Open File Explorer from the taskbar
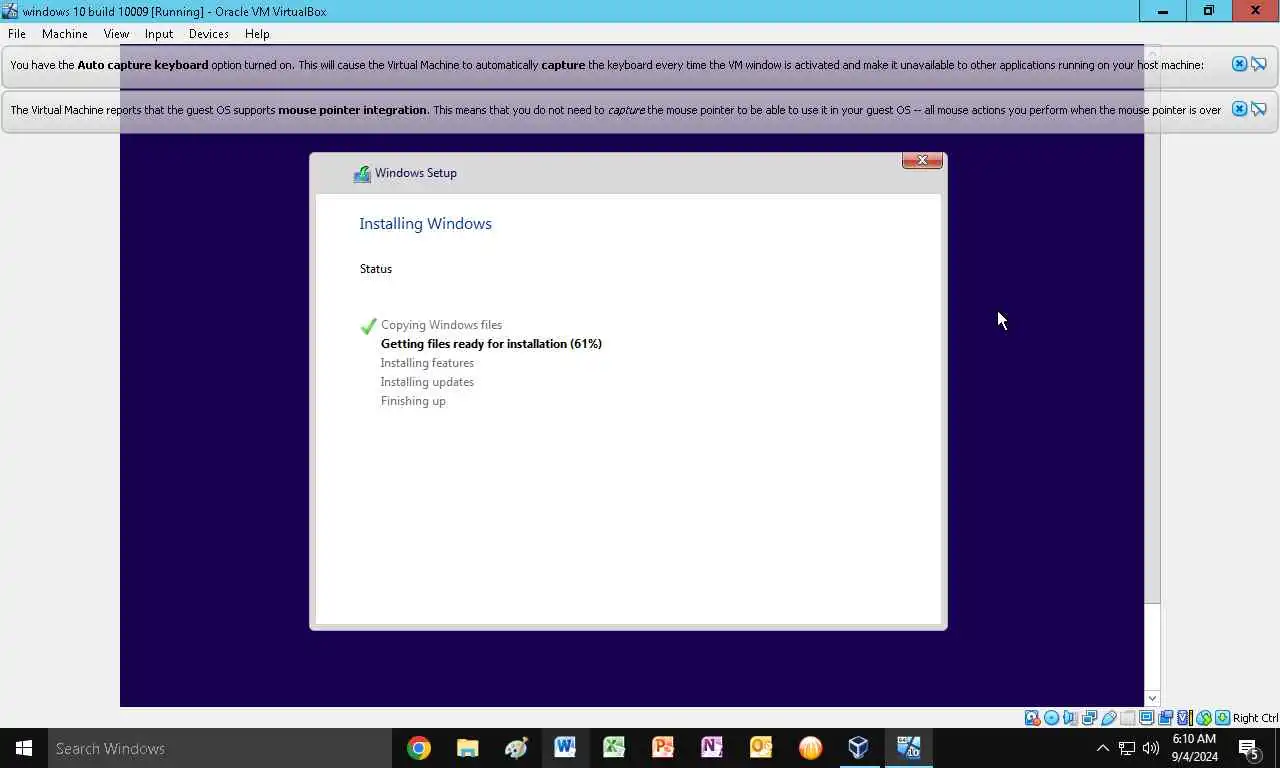This screenshot has height=768, width=1280. 467,748
